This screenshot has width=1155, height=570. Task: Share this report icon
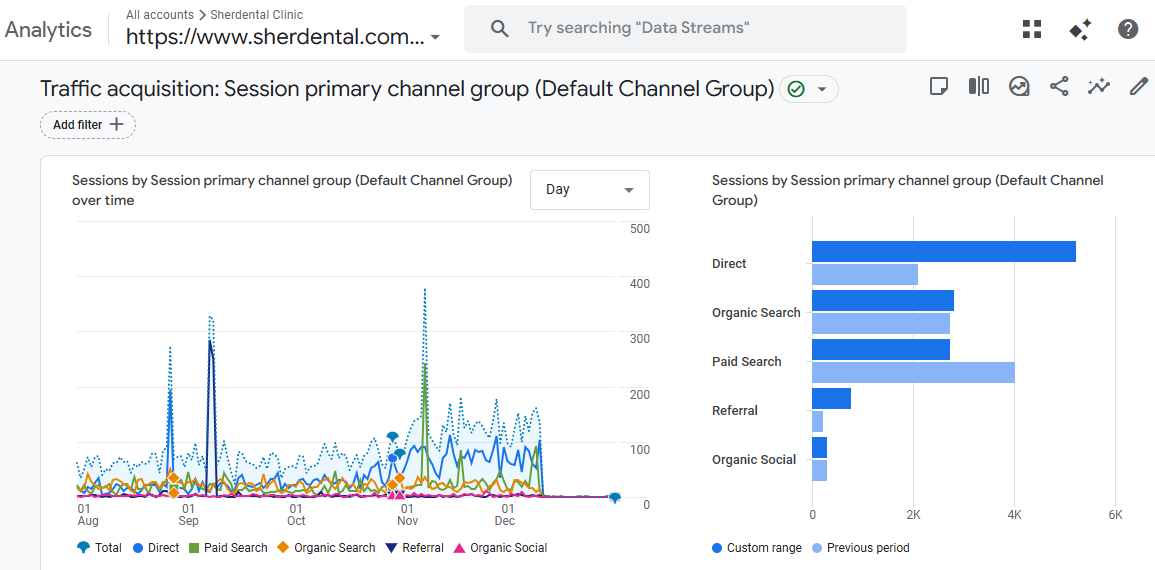(x=1059, y=86)
